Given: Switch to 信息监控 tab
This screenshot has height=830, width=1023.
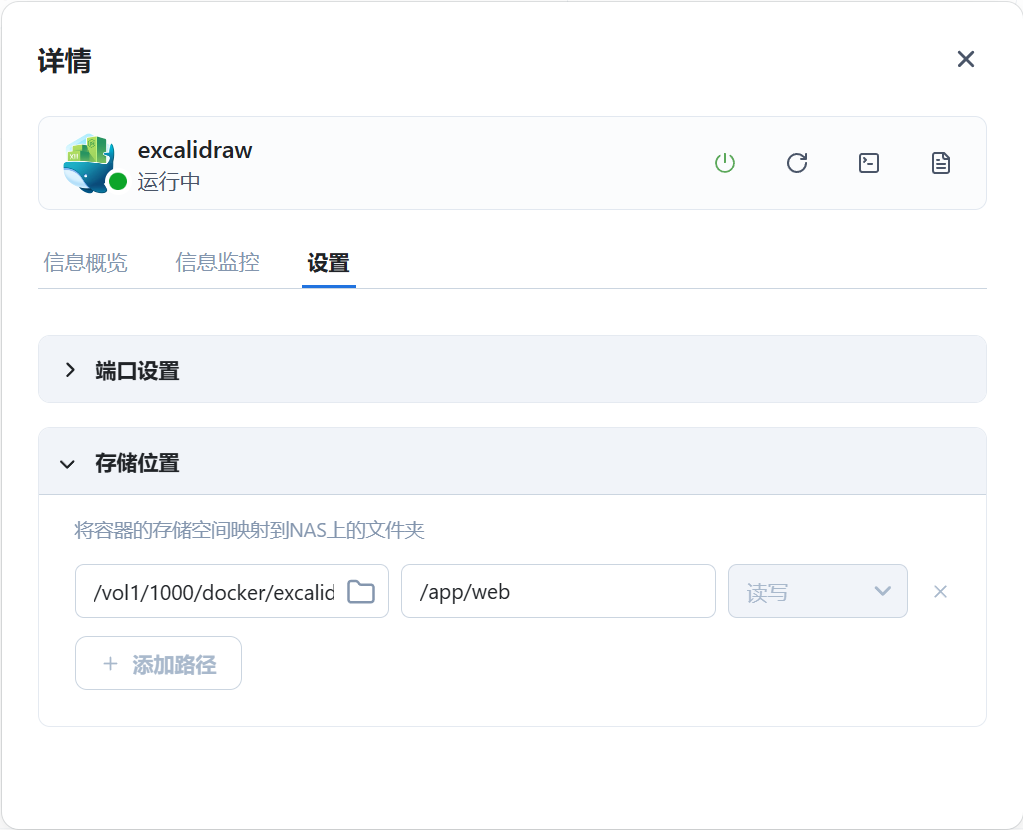Looking at the screenshot, I should (x=217, y=262).
